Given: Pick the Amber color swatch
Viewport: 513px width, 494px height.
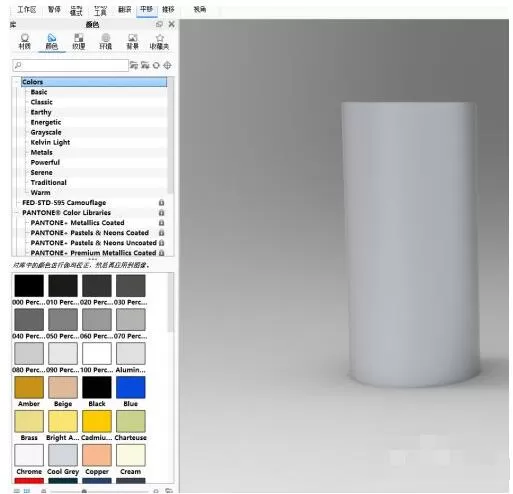Looking at the screenshot, I should point(29,387).
